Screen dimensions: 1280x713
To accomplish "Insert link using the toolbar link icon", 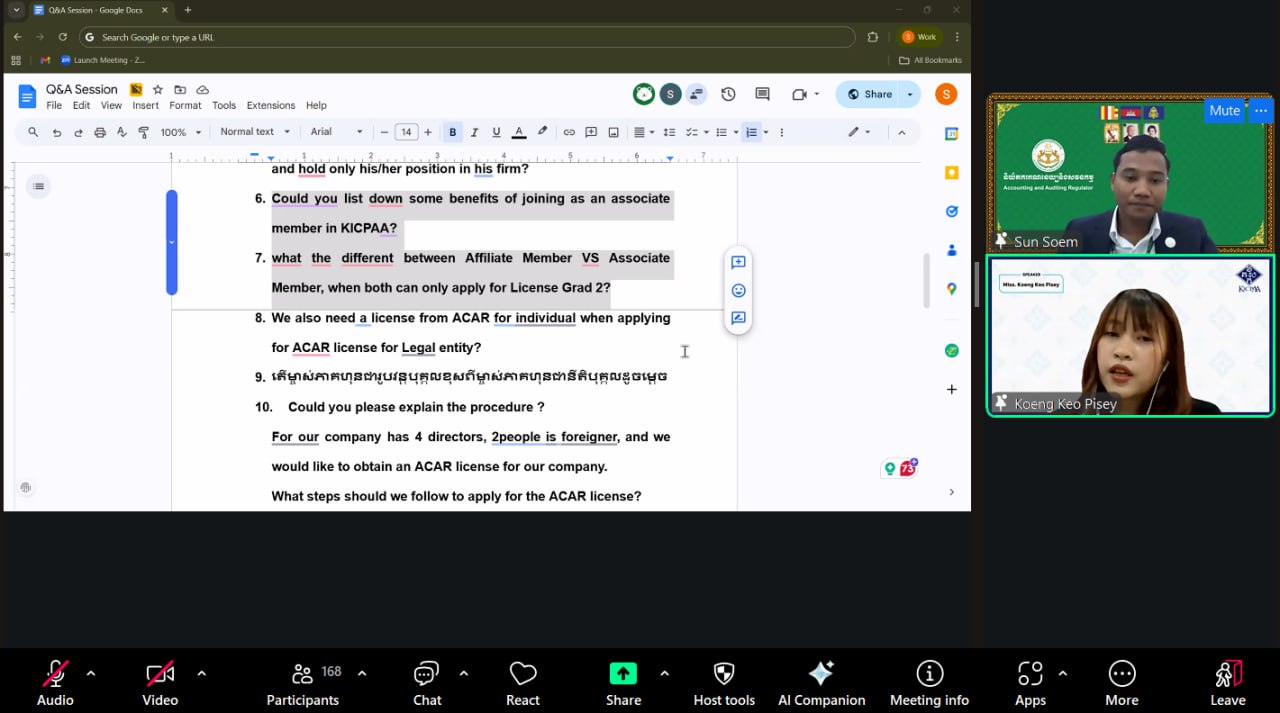I will (x=569, y=132).
